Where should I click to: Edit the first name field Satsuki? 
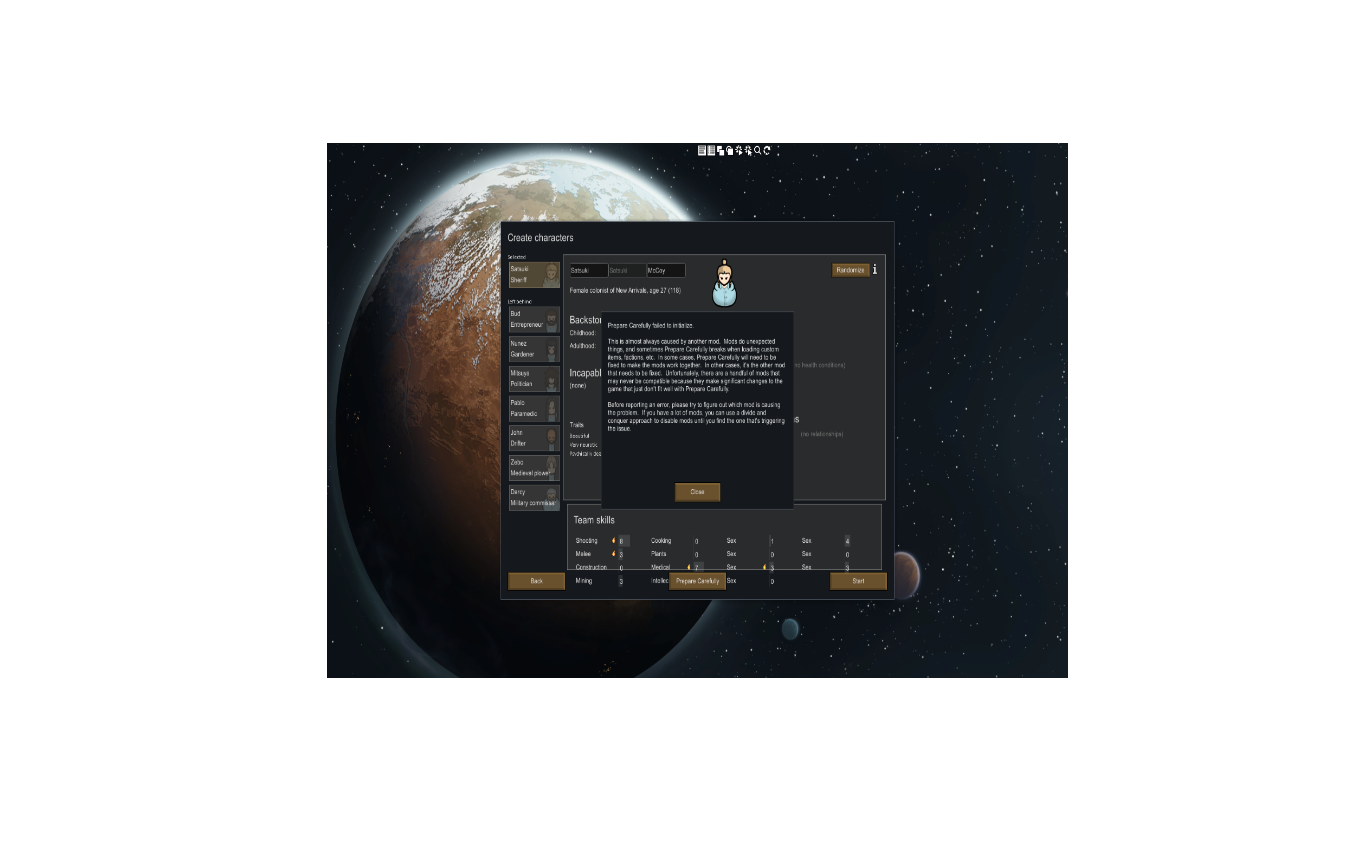(589, 270)
